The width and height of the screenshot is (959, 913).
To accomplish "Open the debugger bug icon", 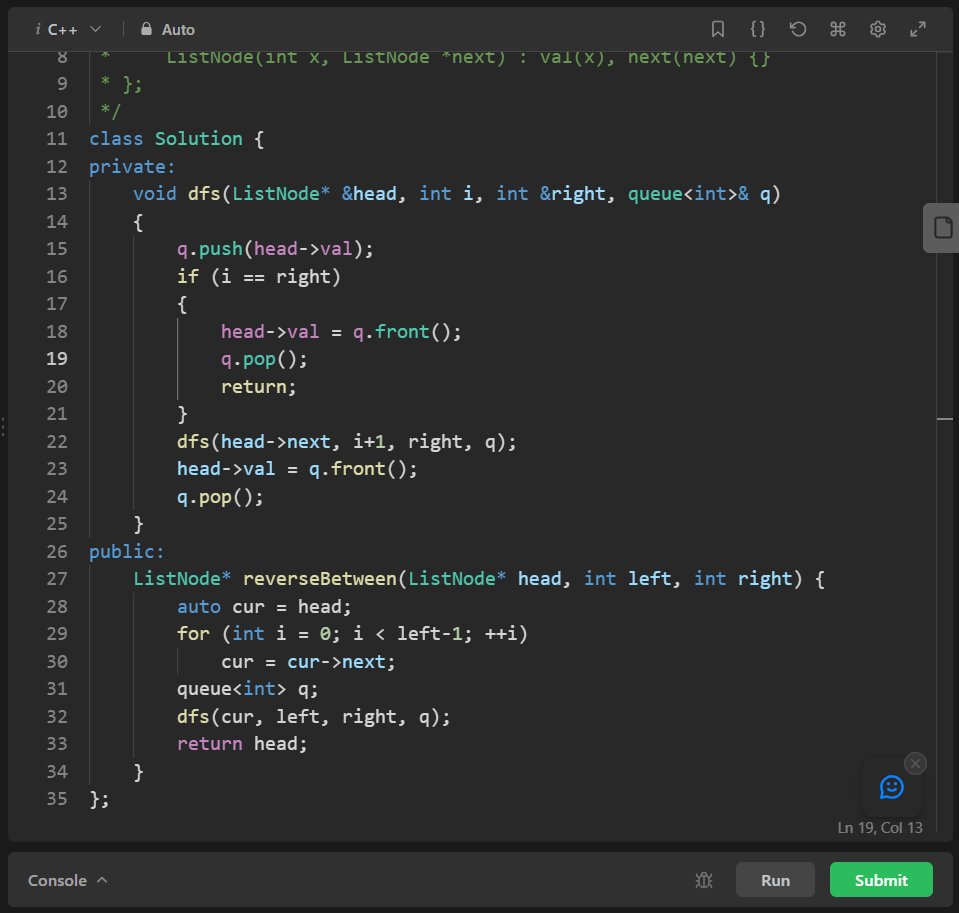I will [x=704, y=880].
